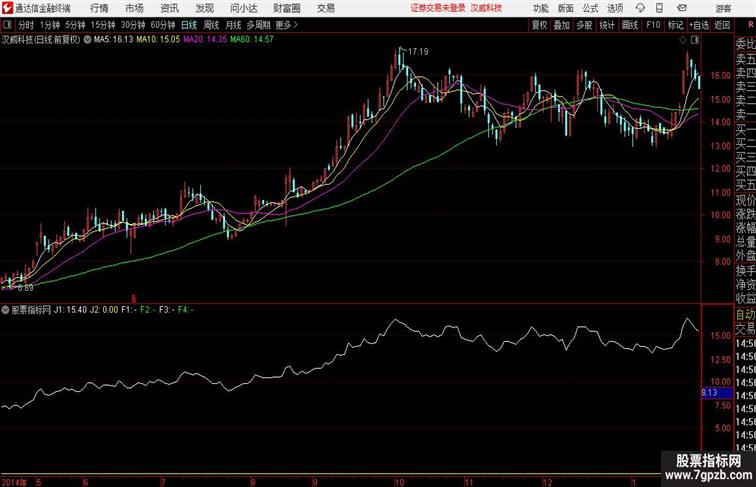Image resolution: width=756 pixels, height=487 pixels.
Task: Open the 行情 menu
Action: (x=99, y=8)
